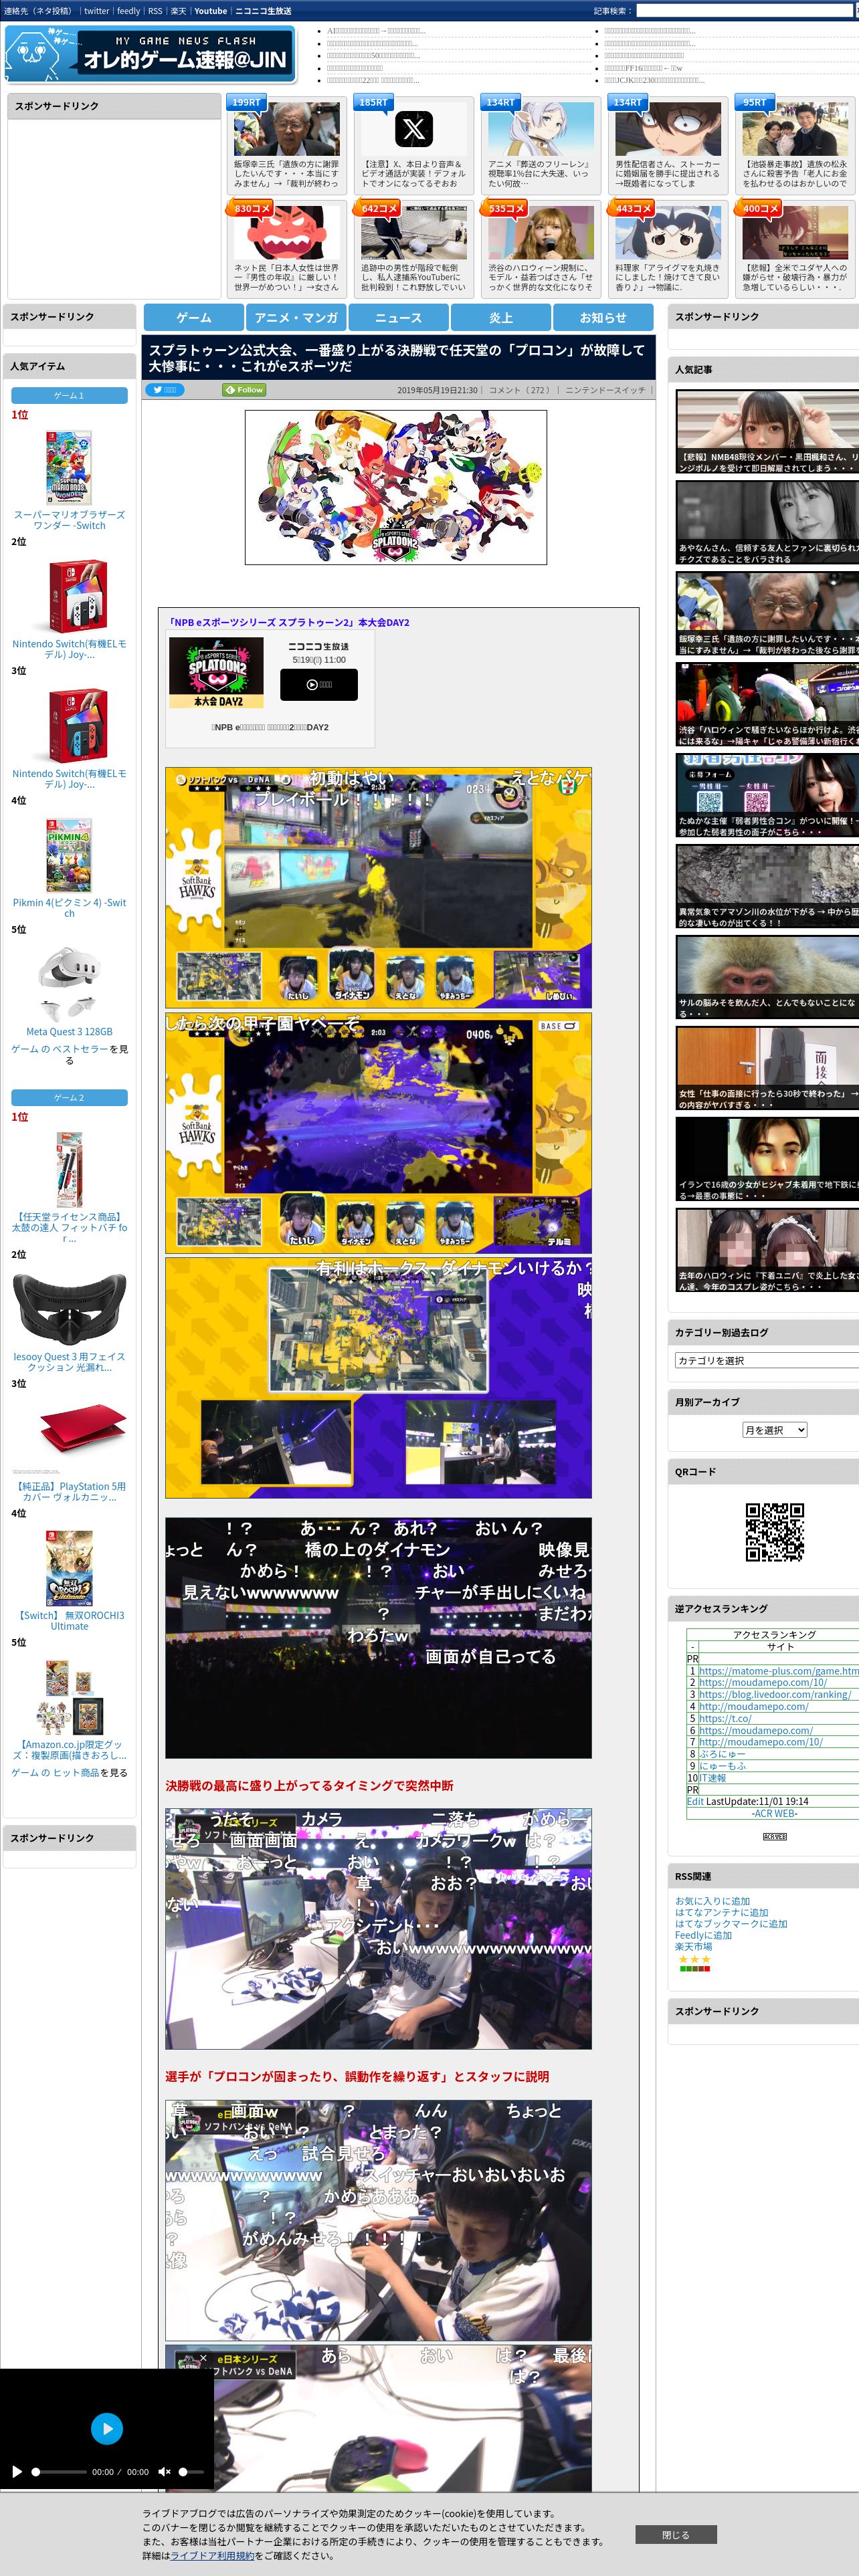Open the 楽天市場 link in RSS関連

pos(694,1946)
